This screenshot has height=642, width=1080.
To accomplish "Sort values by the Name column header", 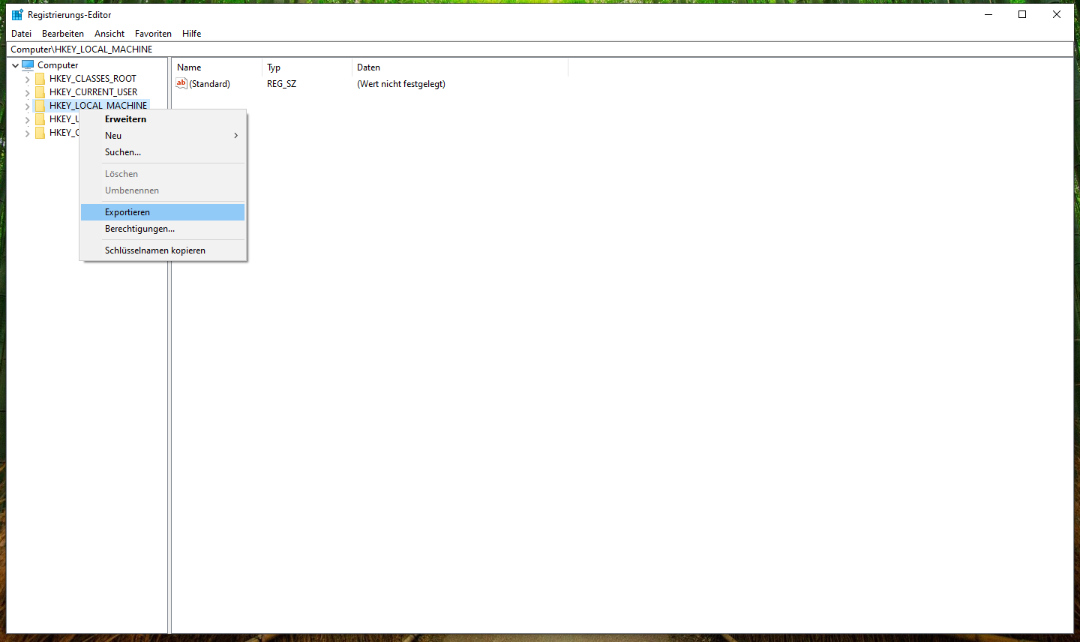I will click(189, 67).
